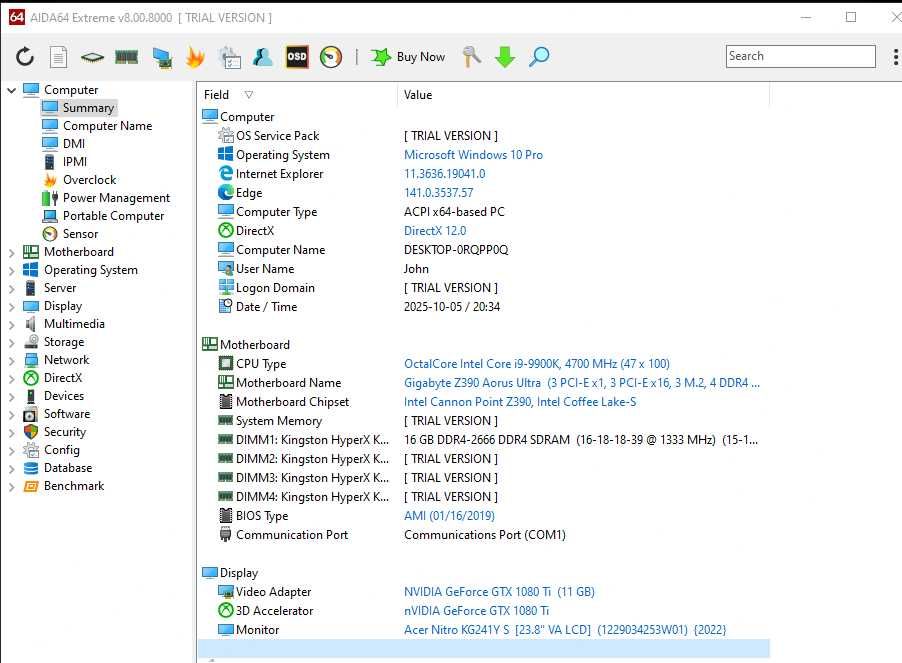Select the 3D Accelerator row
The width and height of the screenshot is (902, 663).
[x=483, y=611]
